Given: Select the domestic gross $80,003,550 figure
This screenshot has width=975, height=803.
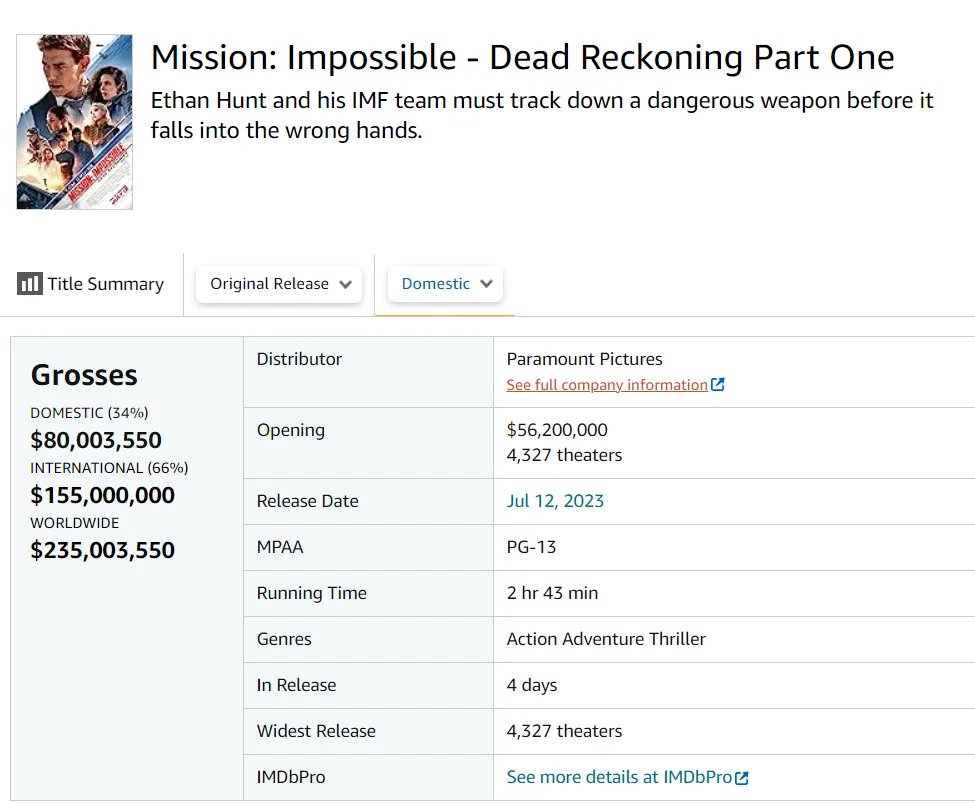Looking at the screenshot, I should point(96,440).
